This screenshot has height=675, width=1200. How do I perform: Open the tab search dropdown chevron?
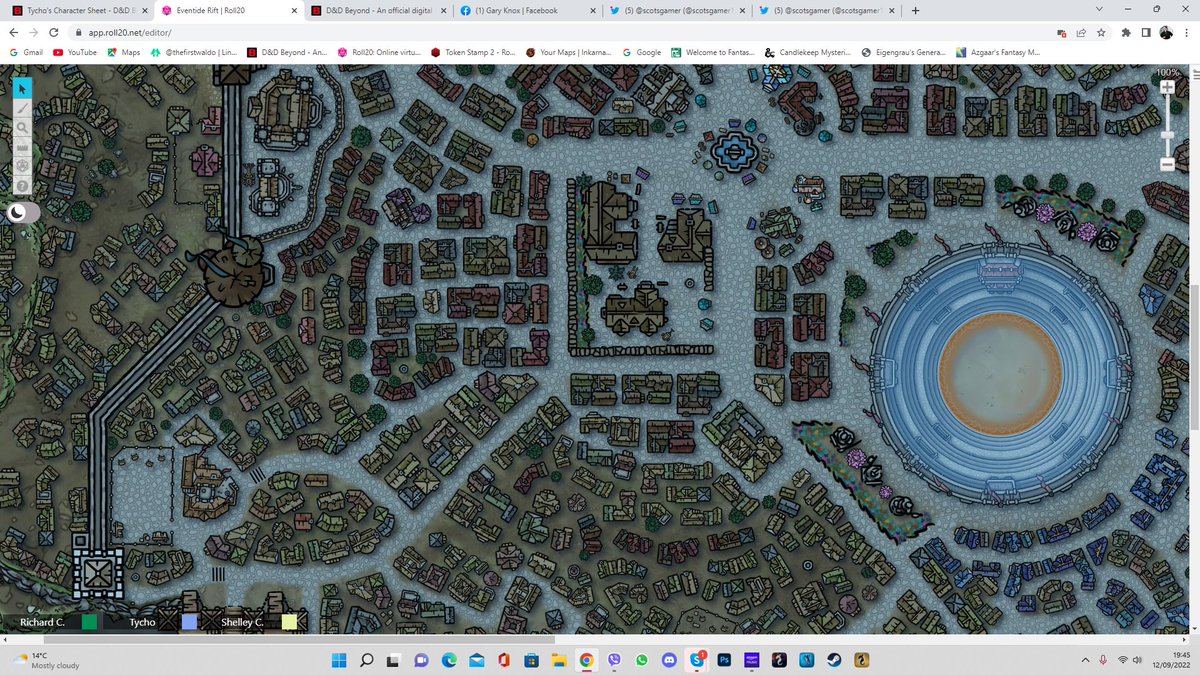pyautogui.click(x=1100, y=9)
